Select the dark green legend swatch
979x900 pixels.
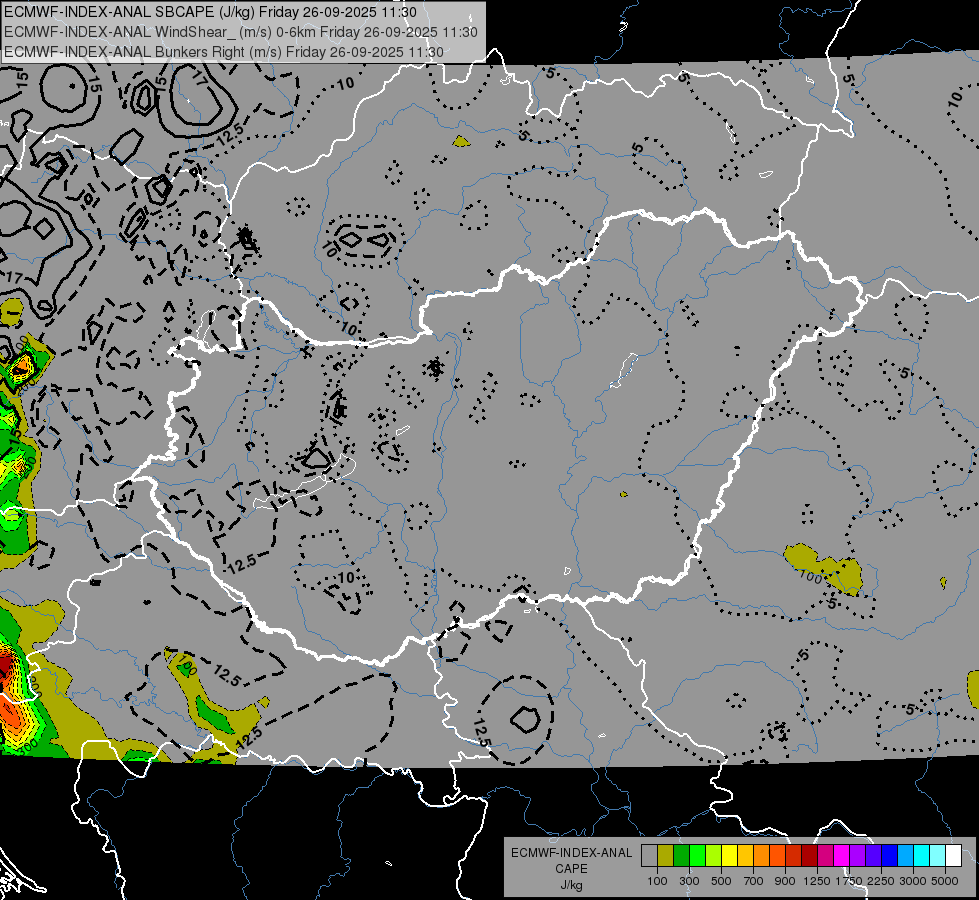pos(681,856)
